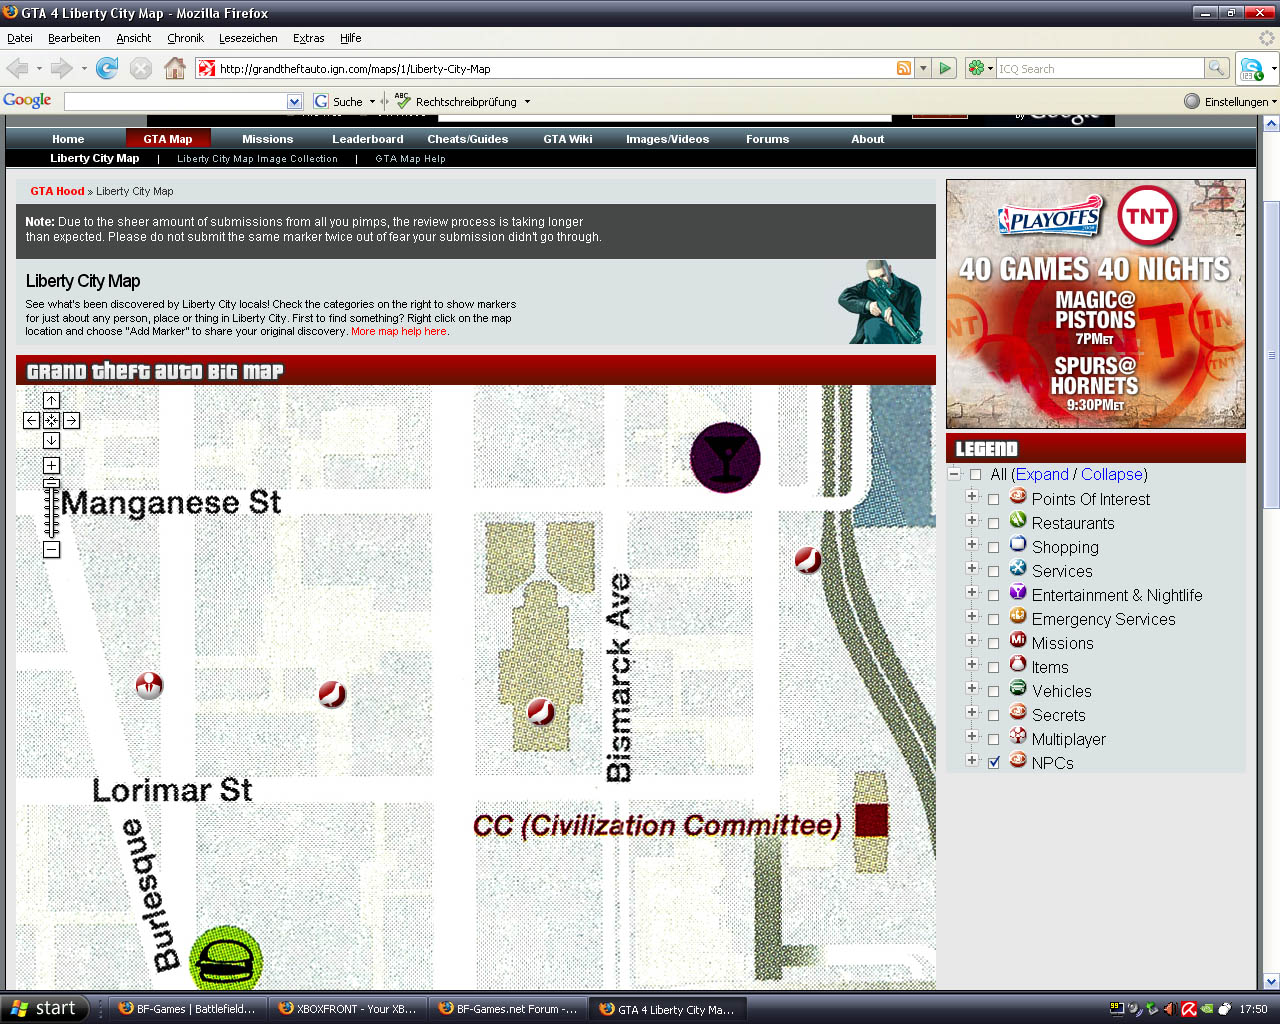
Task: Zoom in the map with plus button
Action: 51,465
